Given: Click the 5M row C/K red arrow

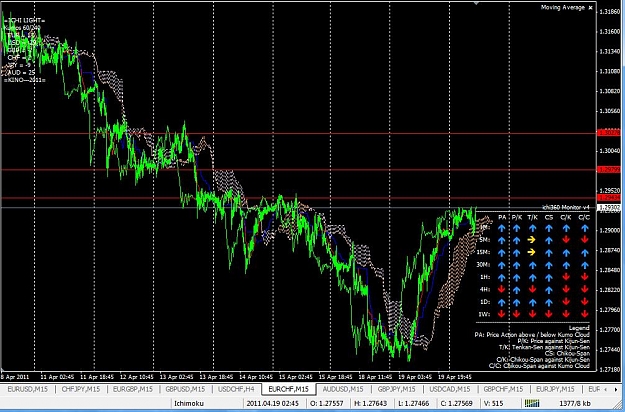Looking at the screenshot, I should click(566, 240).
